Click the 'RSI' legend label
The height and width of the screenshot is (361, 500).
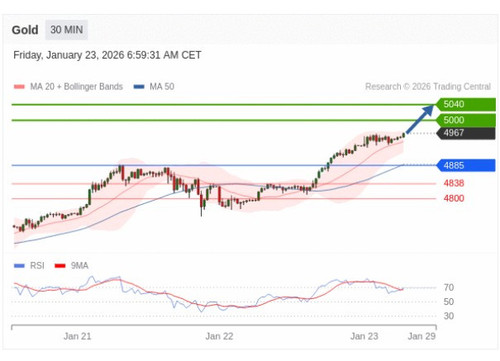pos(37,266)
